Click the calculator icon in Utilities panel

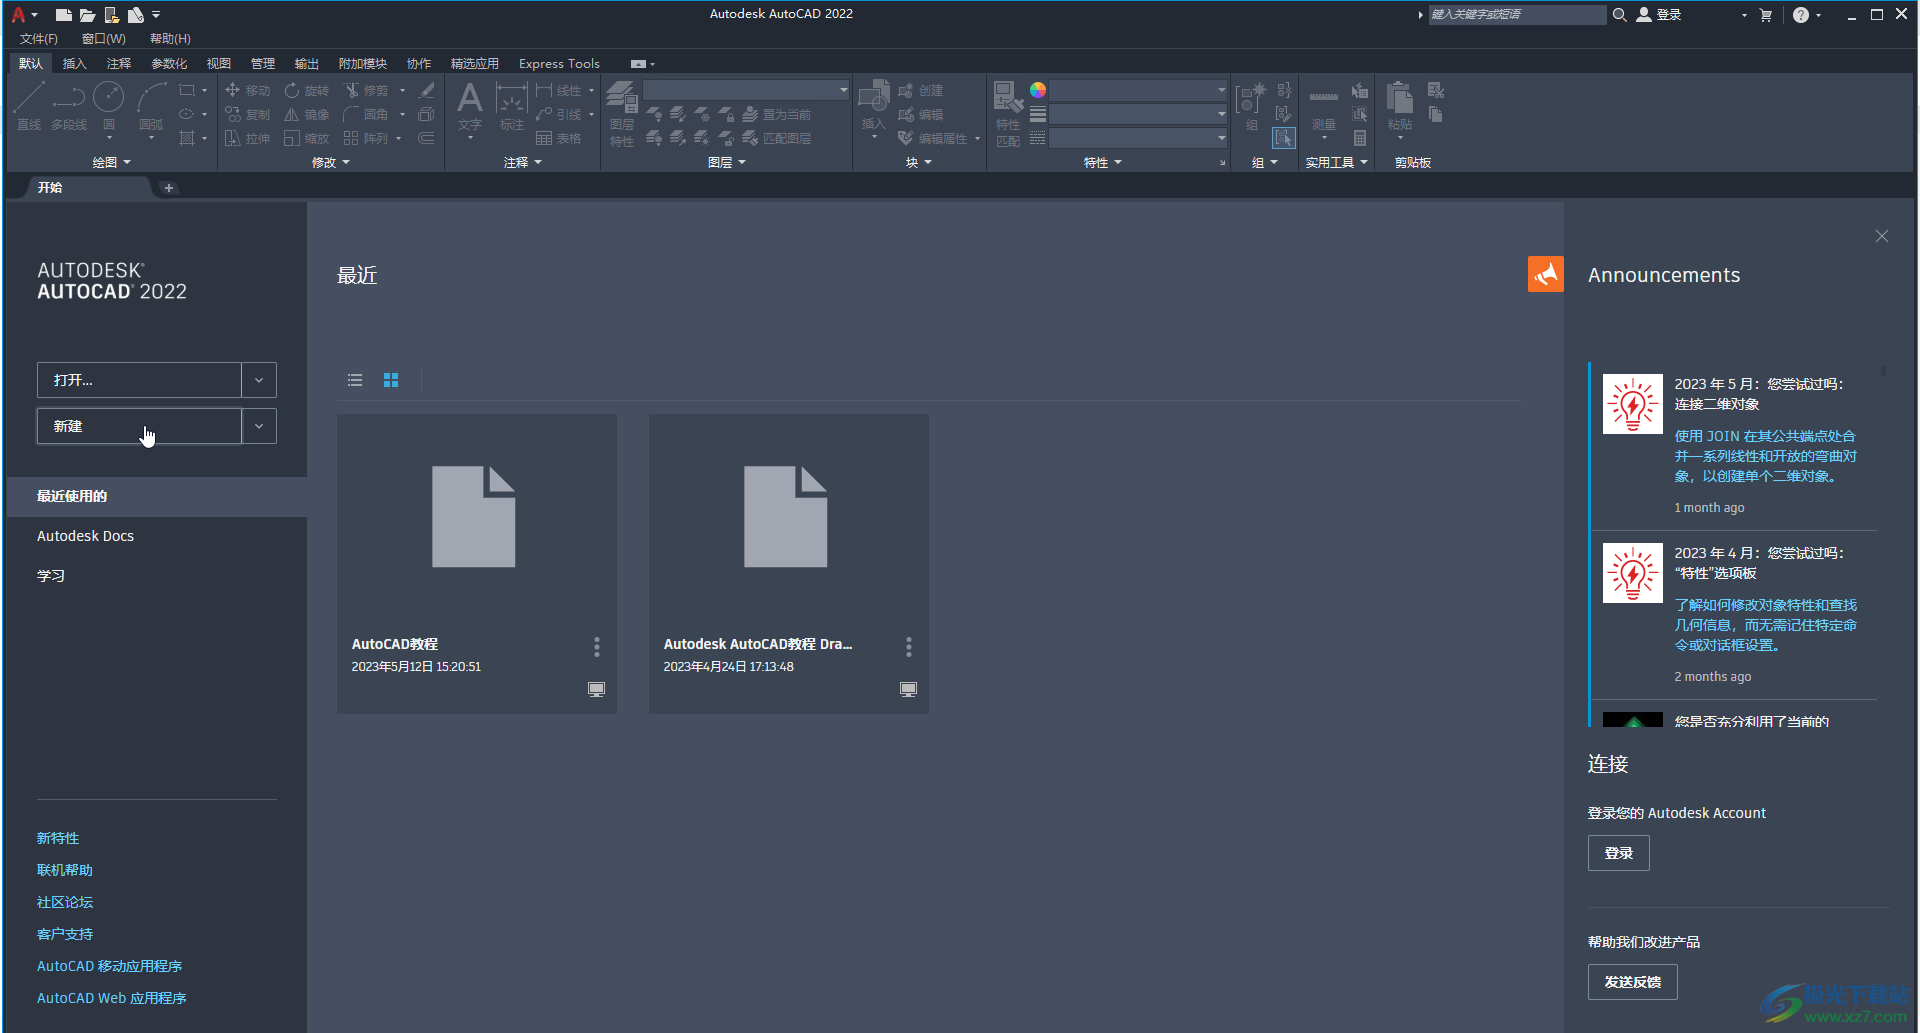coord(1360,138)
